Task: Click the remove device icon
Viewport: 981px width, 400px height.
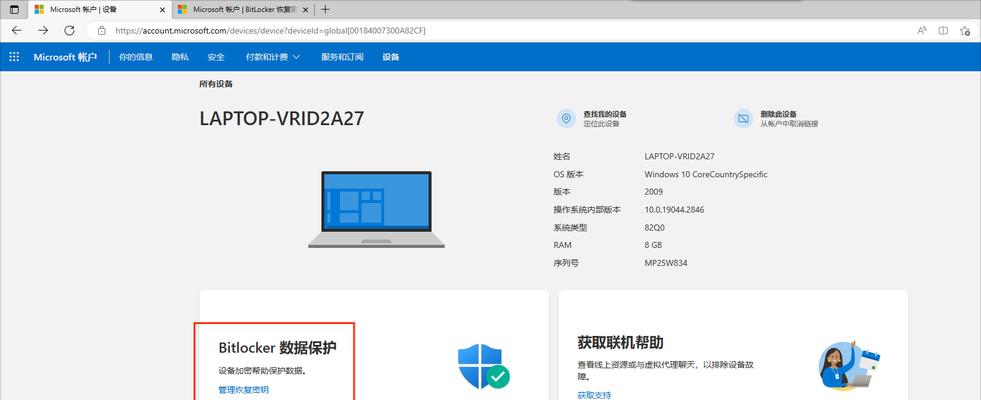Action: click(x=743, y=118)
